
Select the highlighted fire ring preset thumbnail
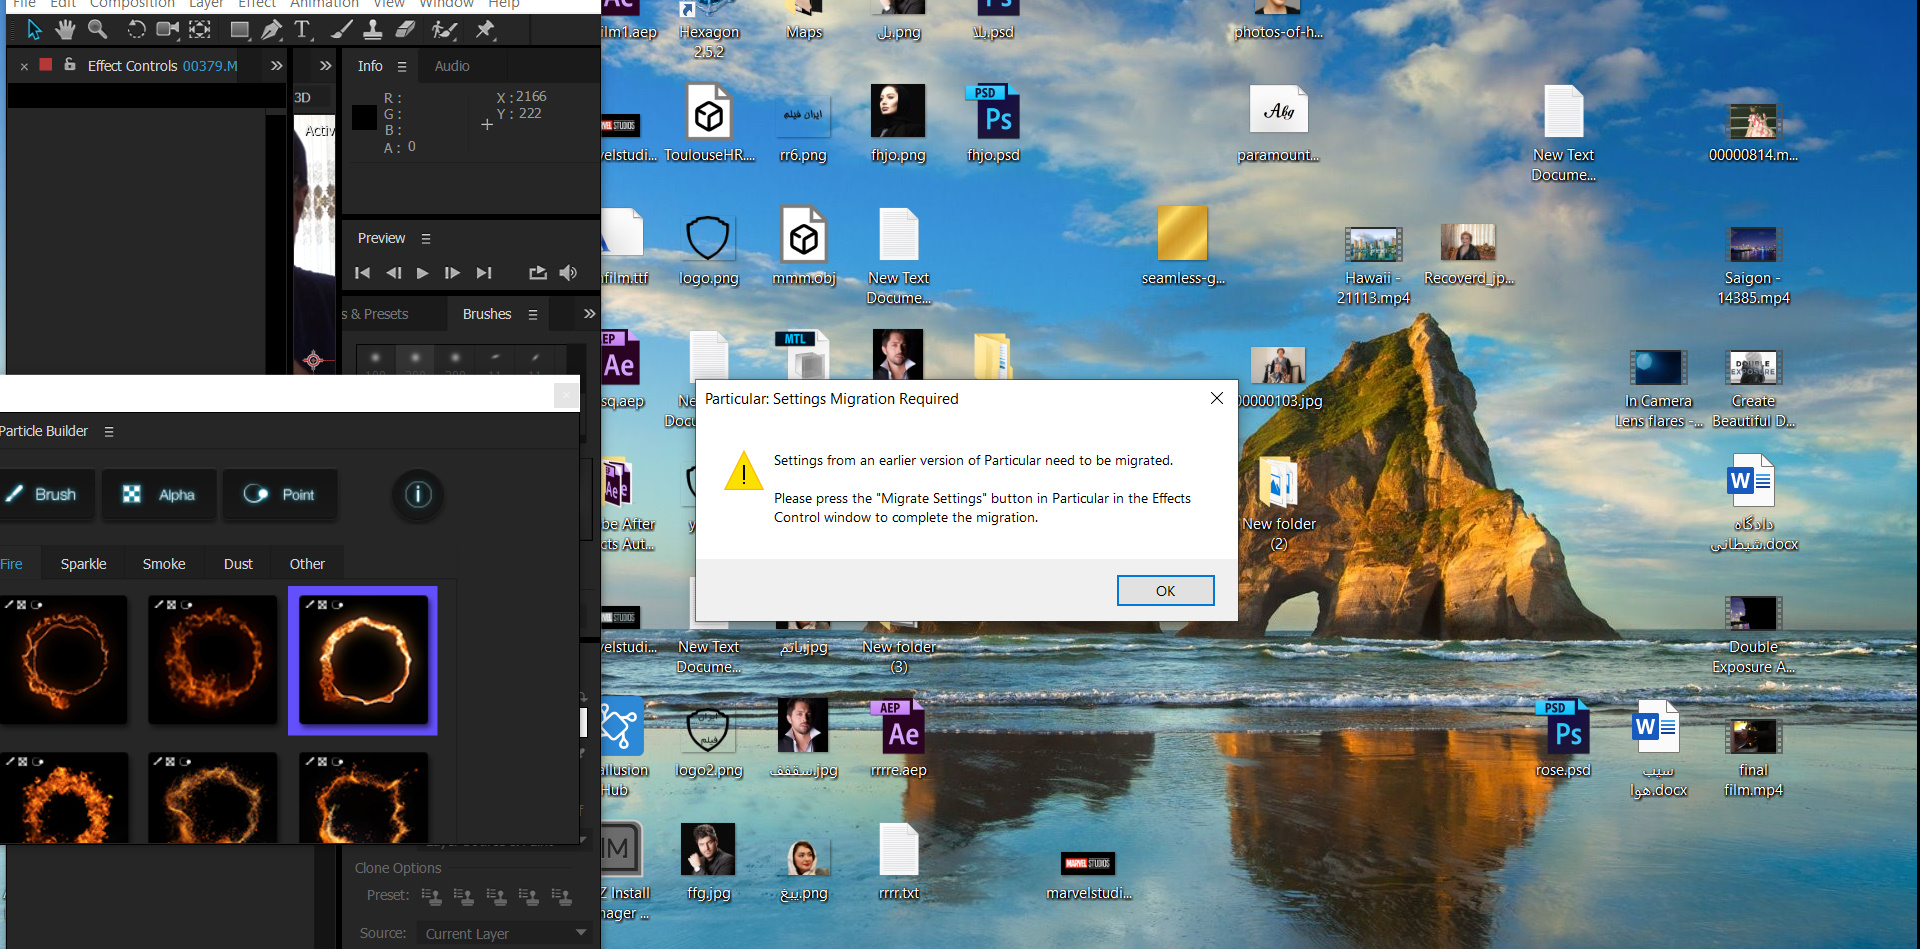tap(363, 661)
